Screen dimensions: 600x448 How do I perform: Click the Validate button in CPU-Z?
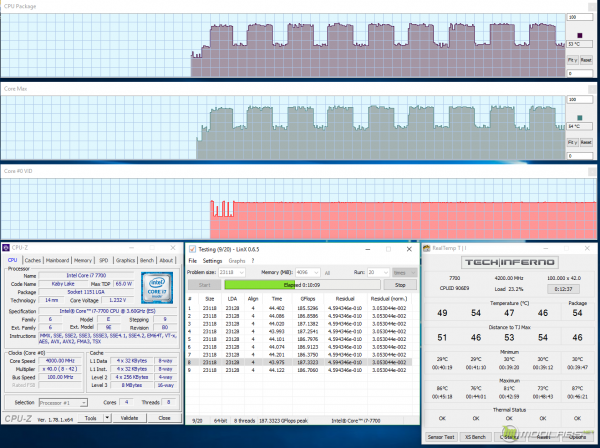point(129,418)
